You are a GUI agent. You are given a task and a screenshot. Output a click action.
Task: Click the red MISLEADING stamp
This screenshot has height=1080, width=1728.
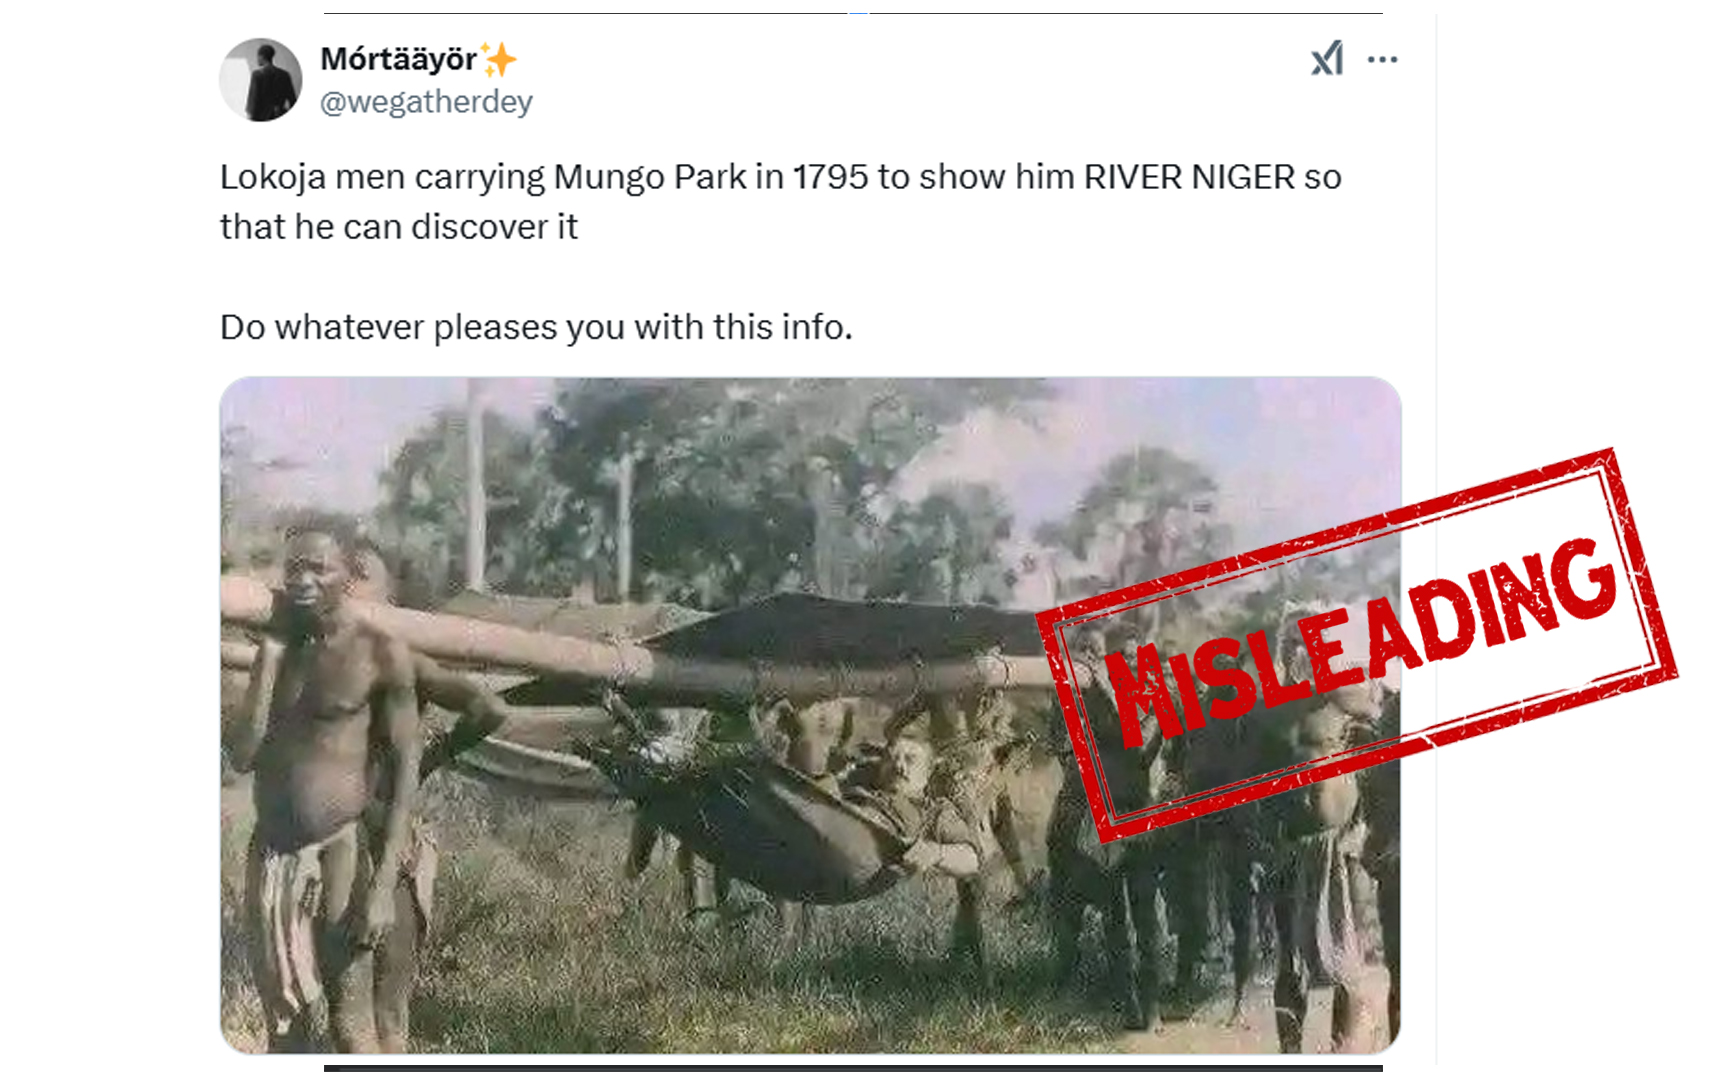coord(1360,640)
